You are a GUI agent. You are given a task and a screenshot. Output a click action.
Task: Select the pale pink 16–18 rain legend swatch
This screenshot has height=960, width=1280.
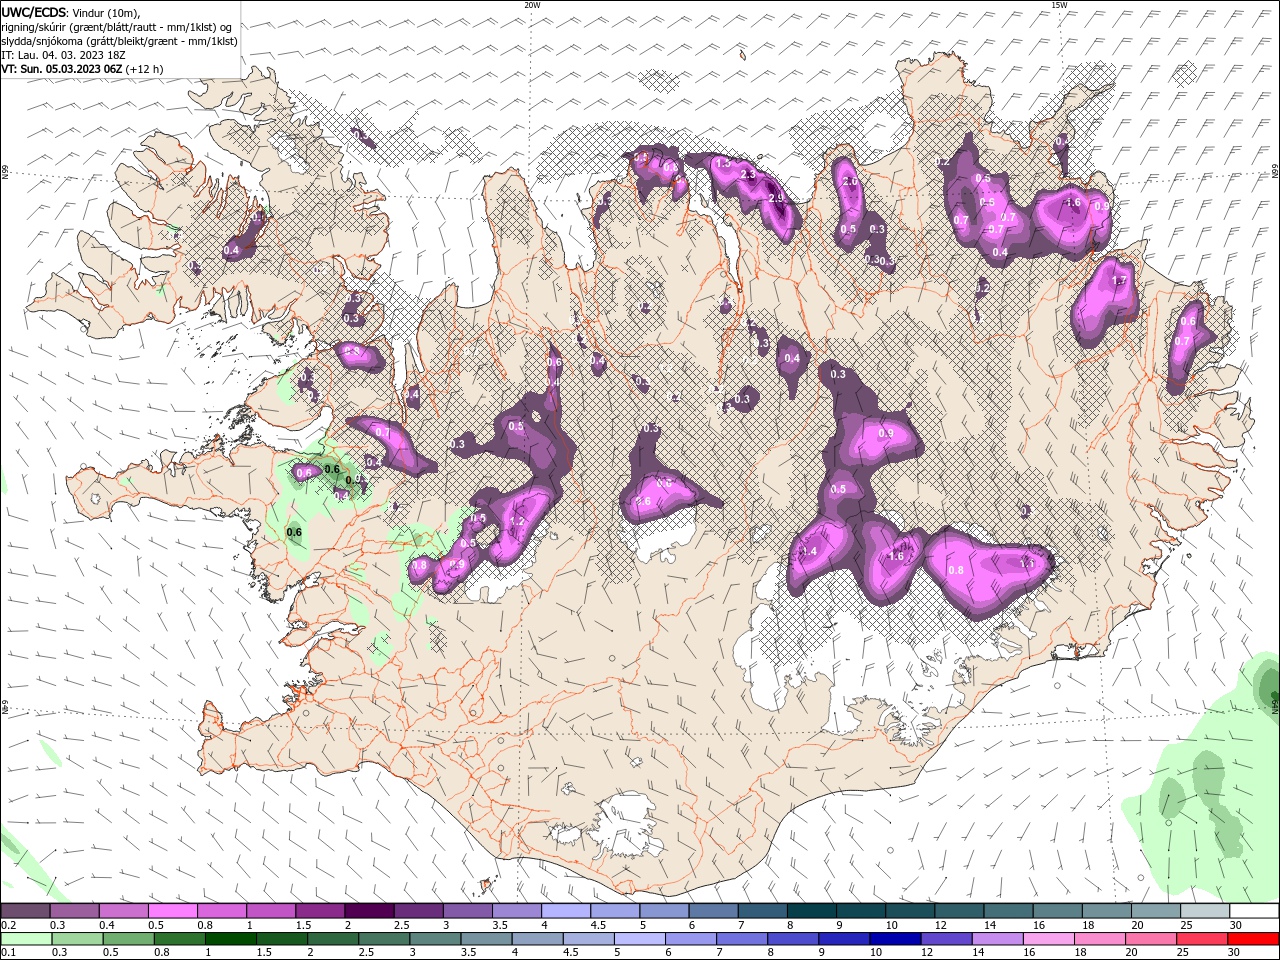(1047, 939)
